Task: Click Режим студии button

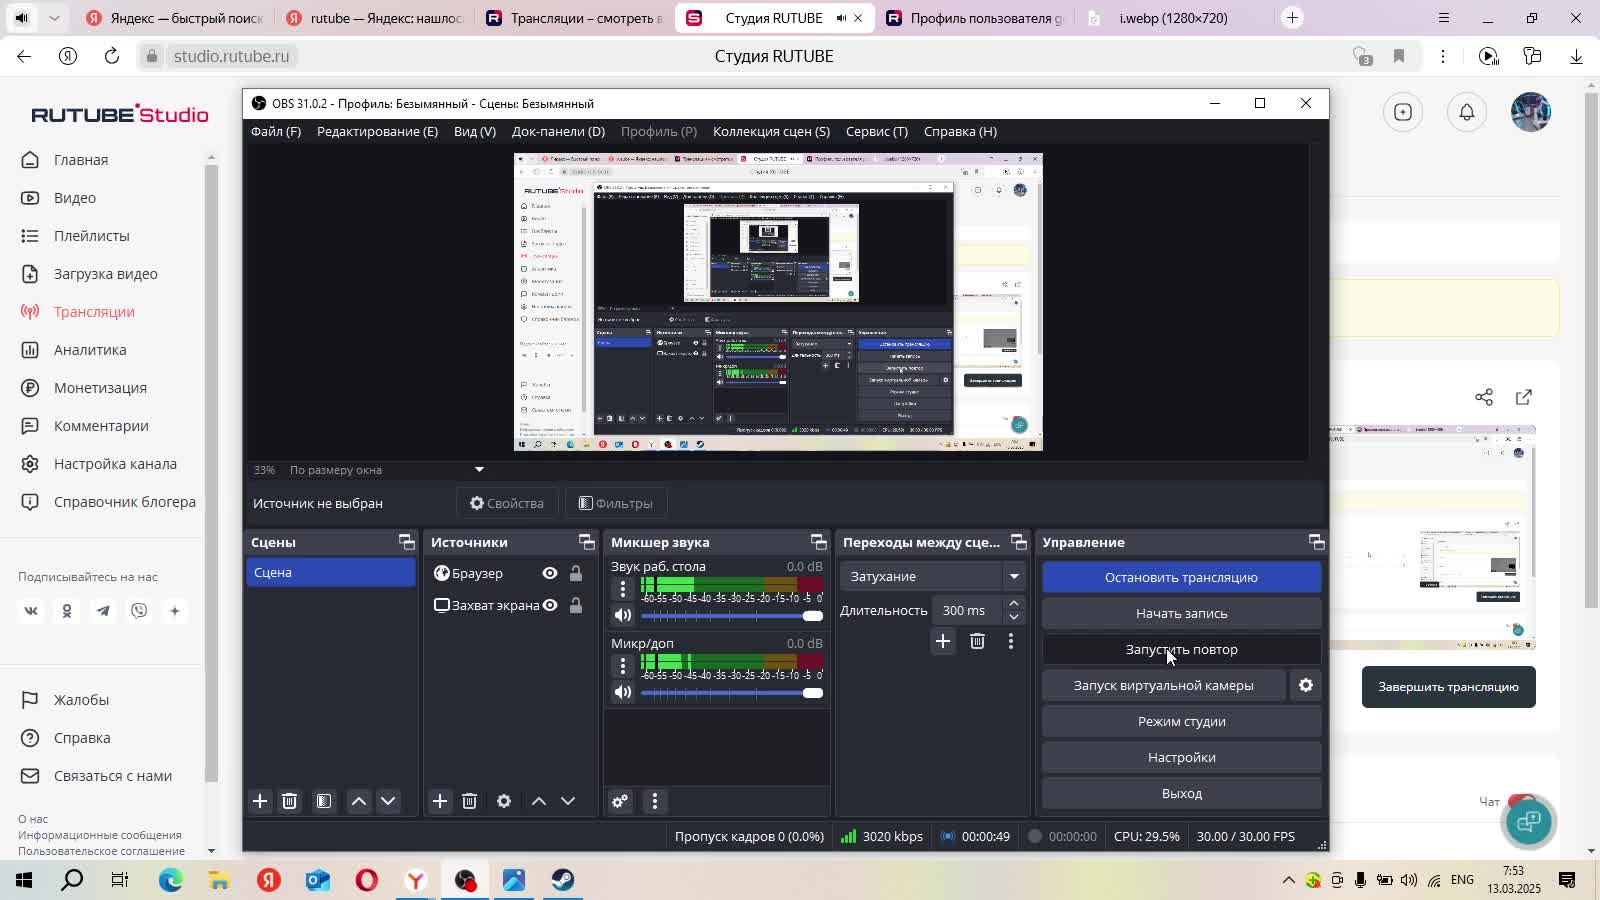Action: 1181,721
